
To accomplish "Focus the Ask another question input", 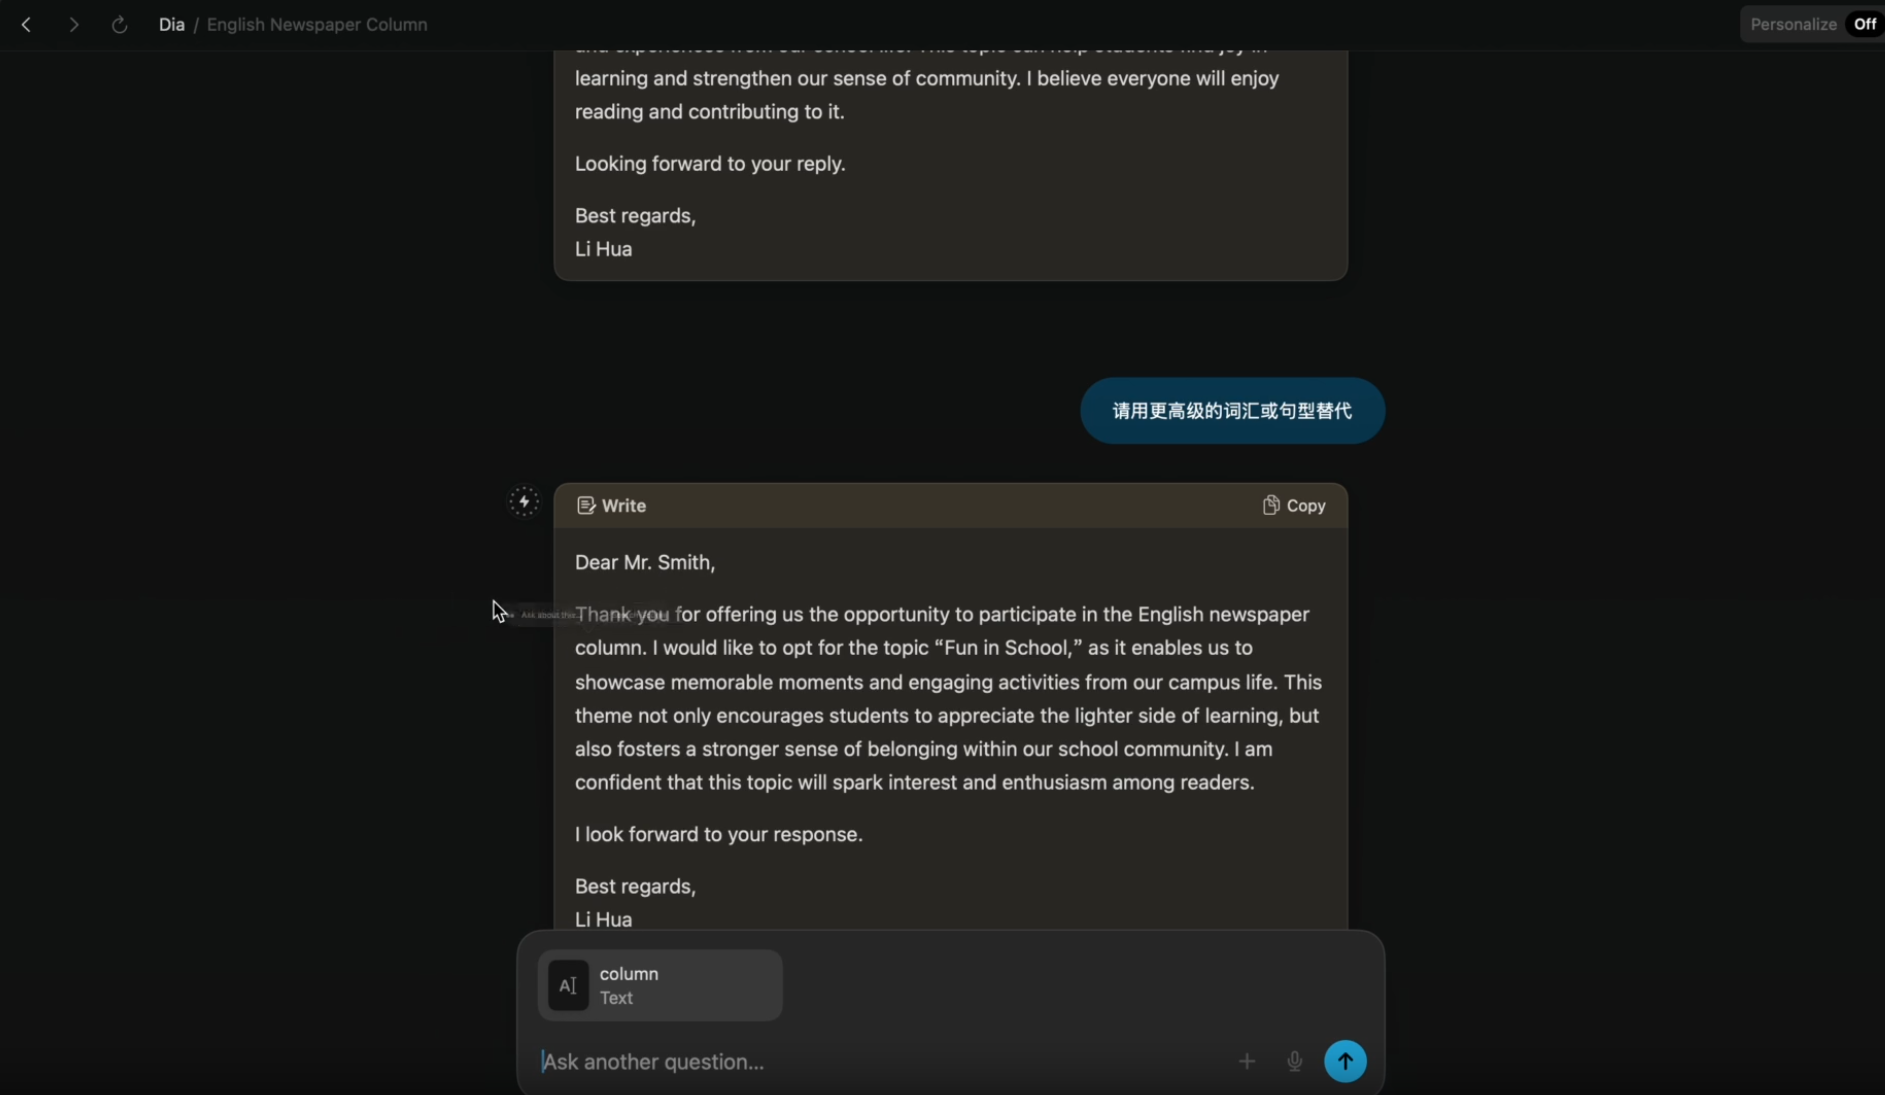I will tap(880, 1062).
